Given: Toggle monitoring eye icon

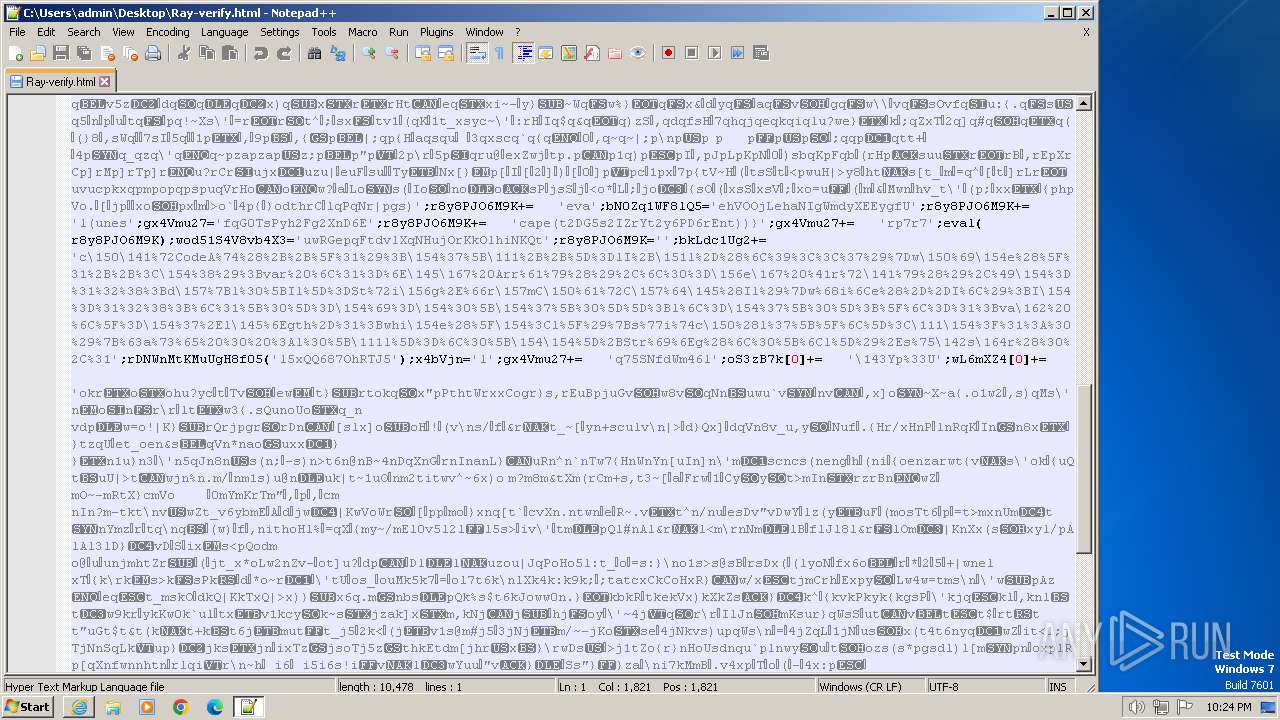Looking at the screenshot, I should click(638, 53).
